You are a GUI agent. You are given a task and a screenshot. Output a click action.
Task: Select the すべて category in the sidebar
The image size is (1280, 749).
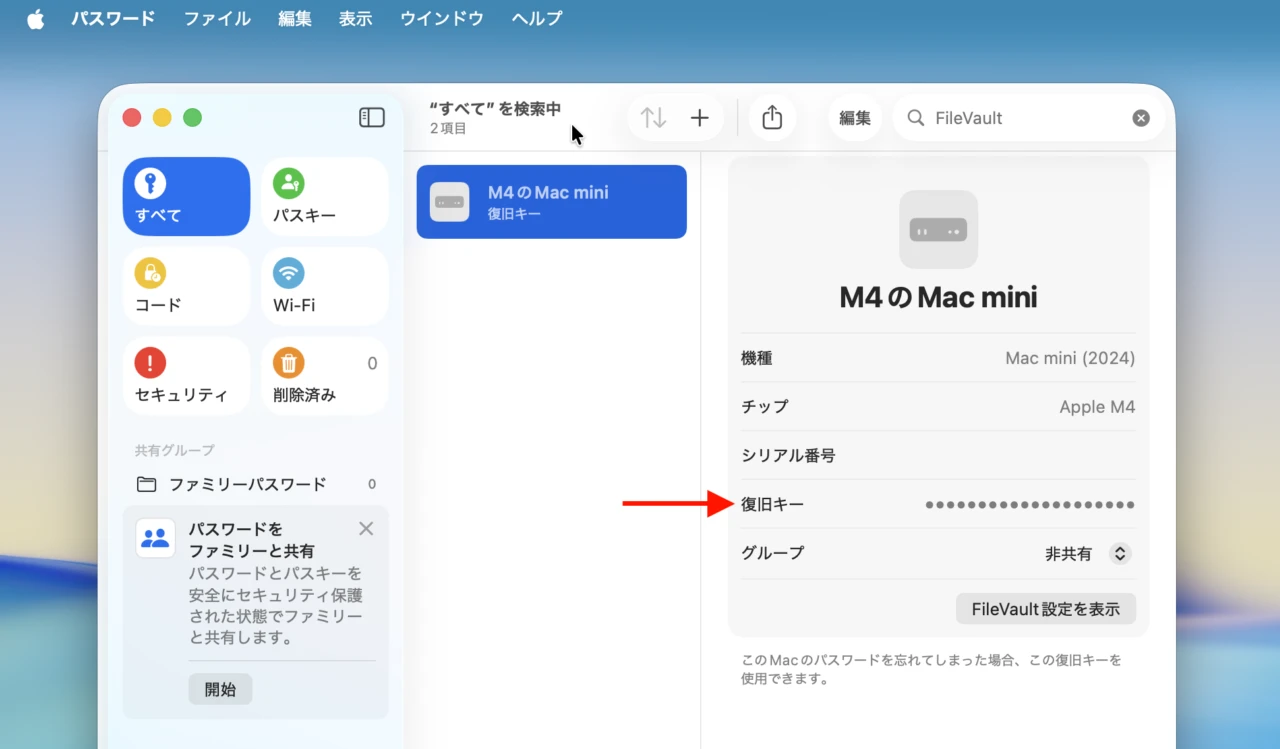185,196
